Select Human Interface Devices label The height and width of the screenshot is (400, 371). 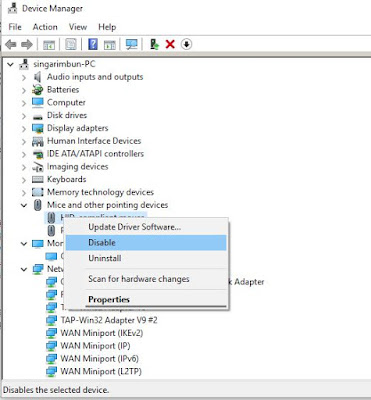point(94,141)
